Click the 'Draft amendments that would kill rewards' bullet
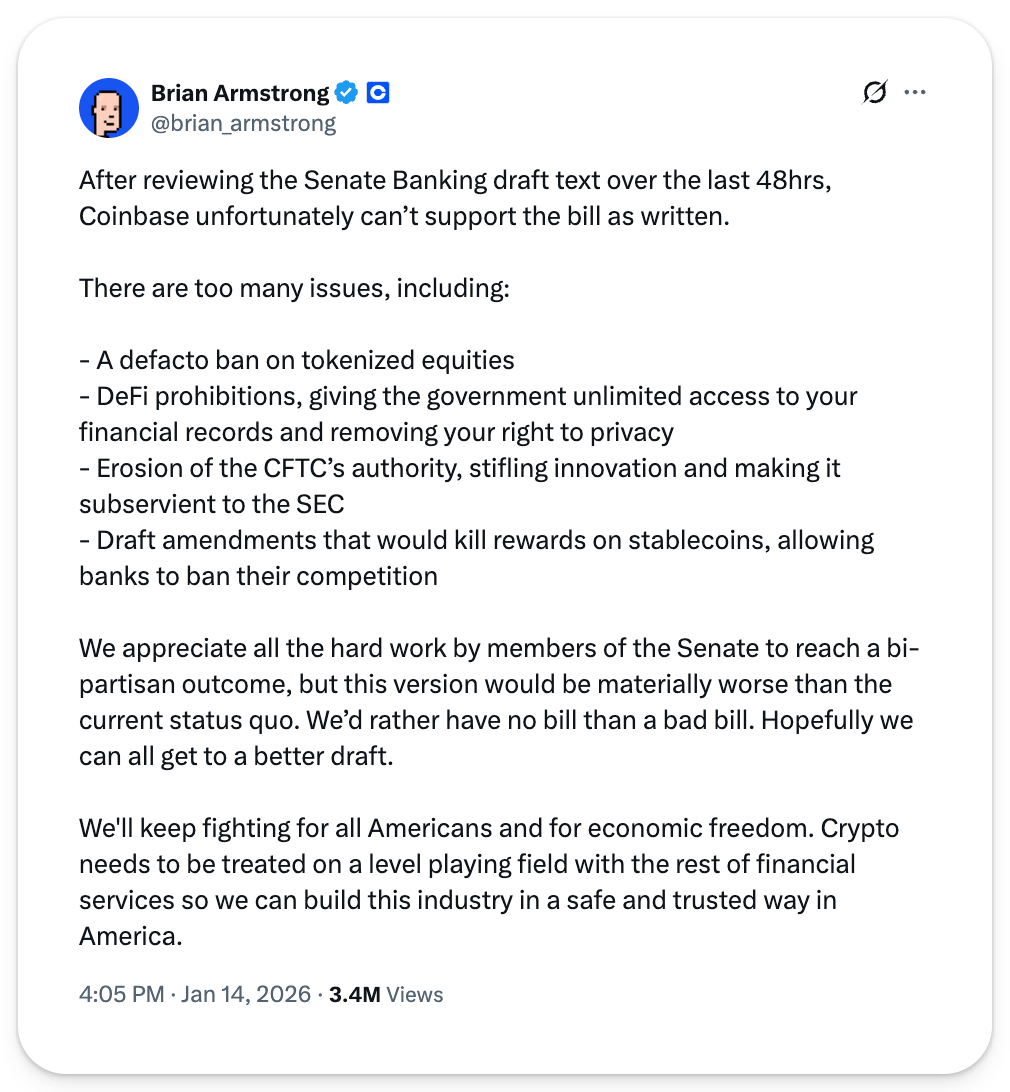1010x1092 pixels. pyautogui.click(x=476, y=540)
